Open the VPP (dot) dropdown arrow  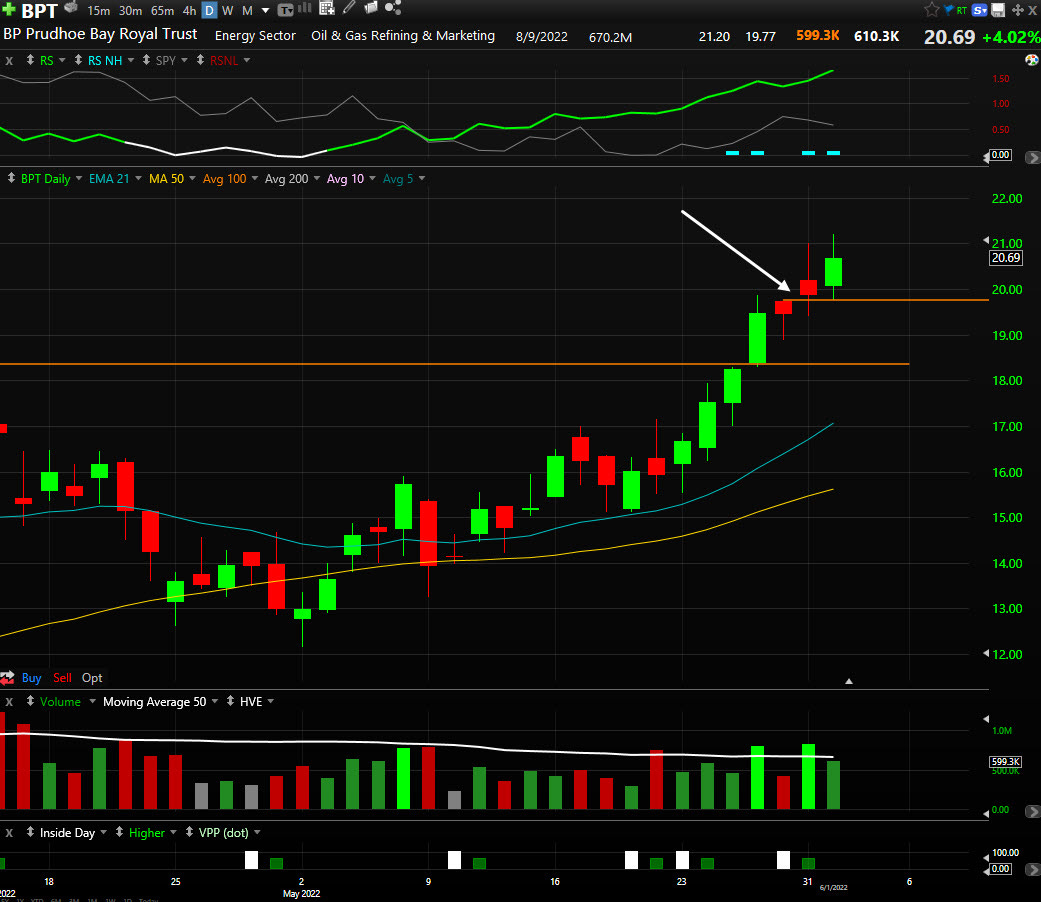(x=257, y=832)
